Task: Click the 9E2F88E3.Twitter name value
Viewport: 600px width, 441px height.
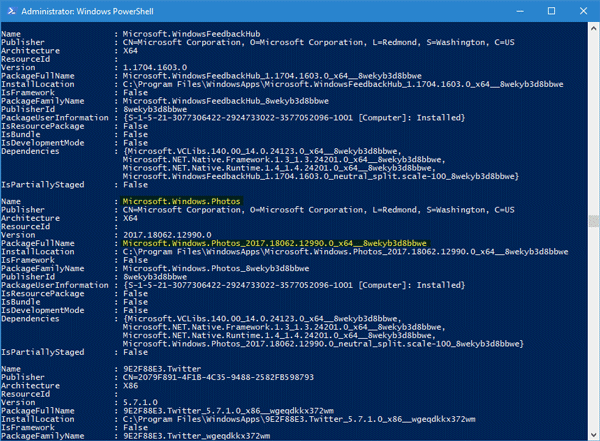Action: [x=162, y=369]
